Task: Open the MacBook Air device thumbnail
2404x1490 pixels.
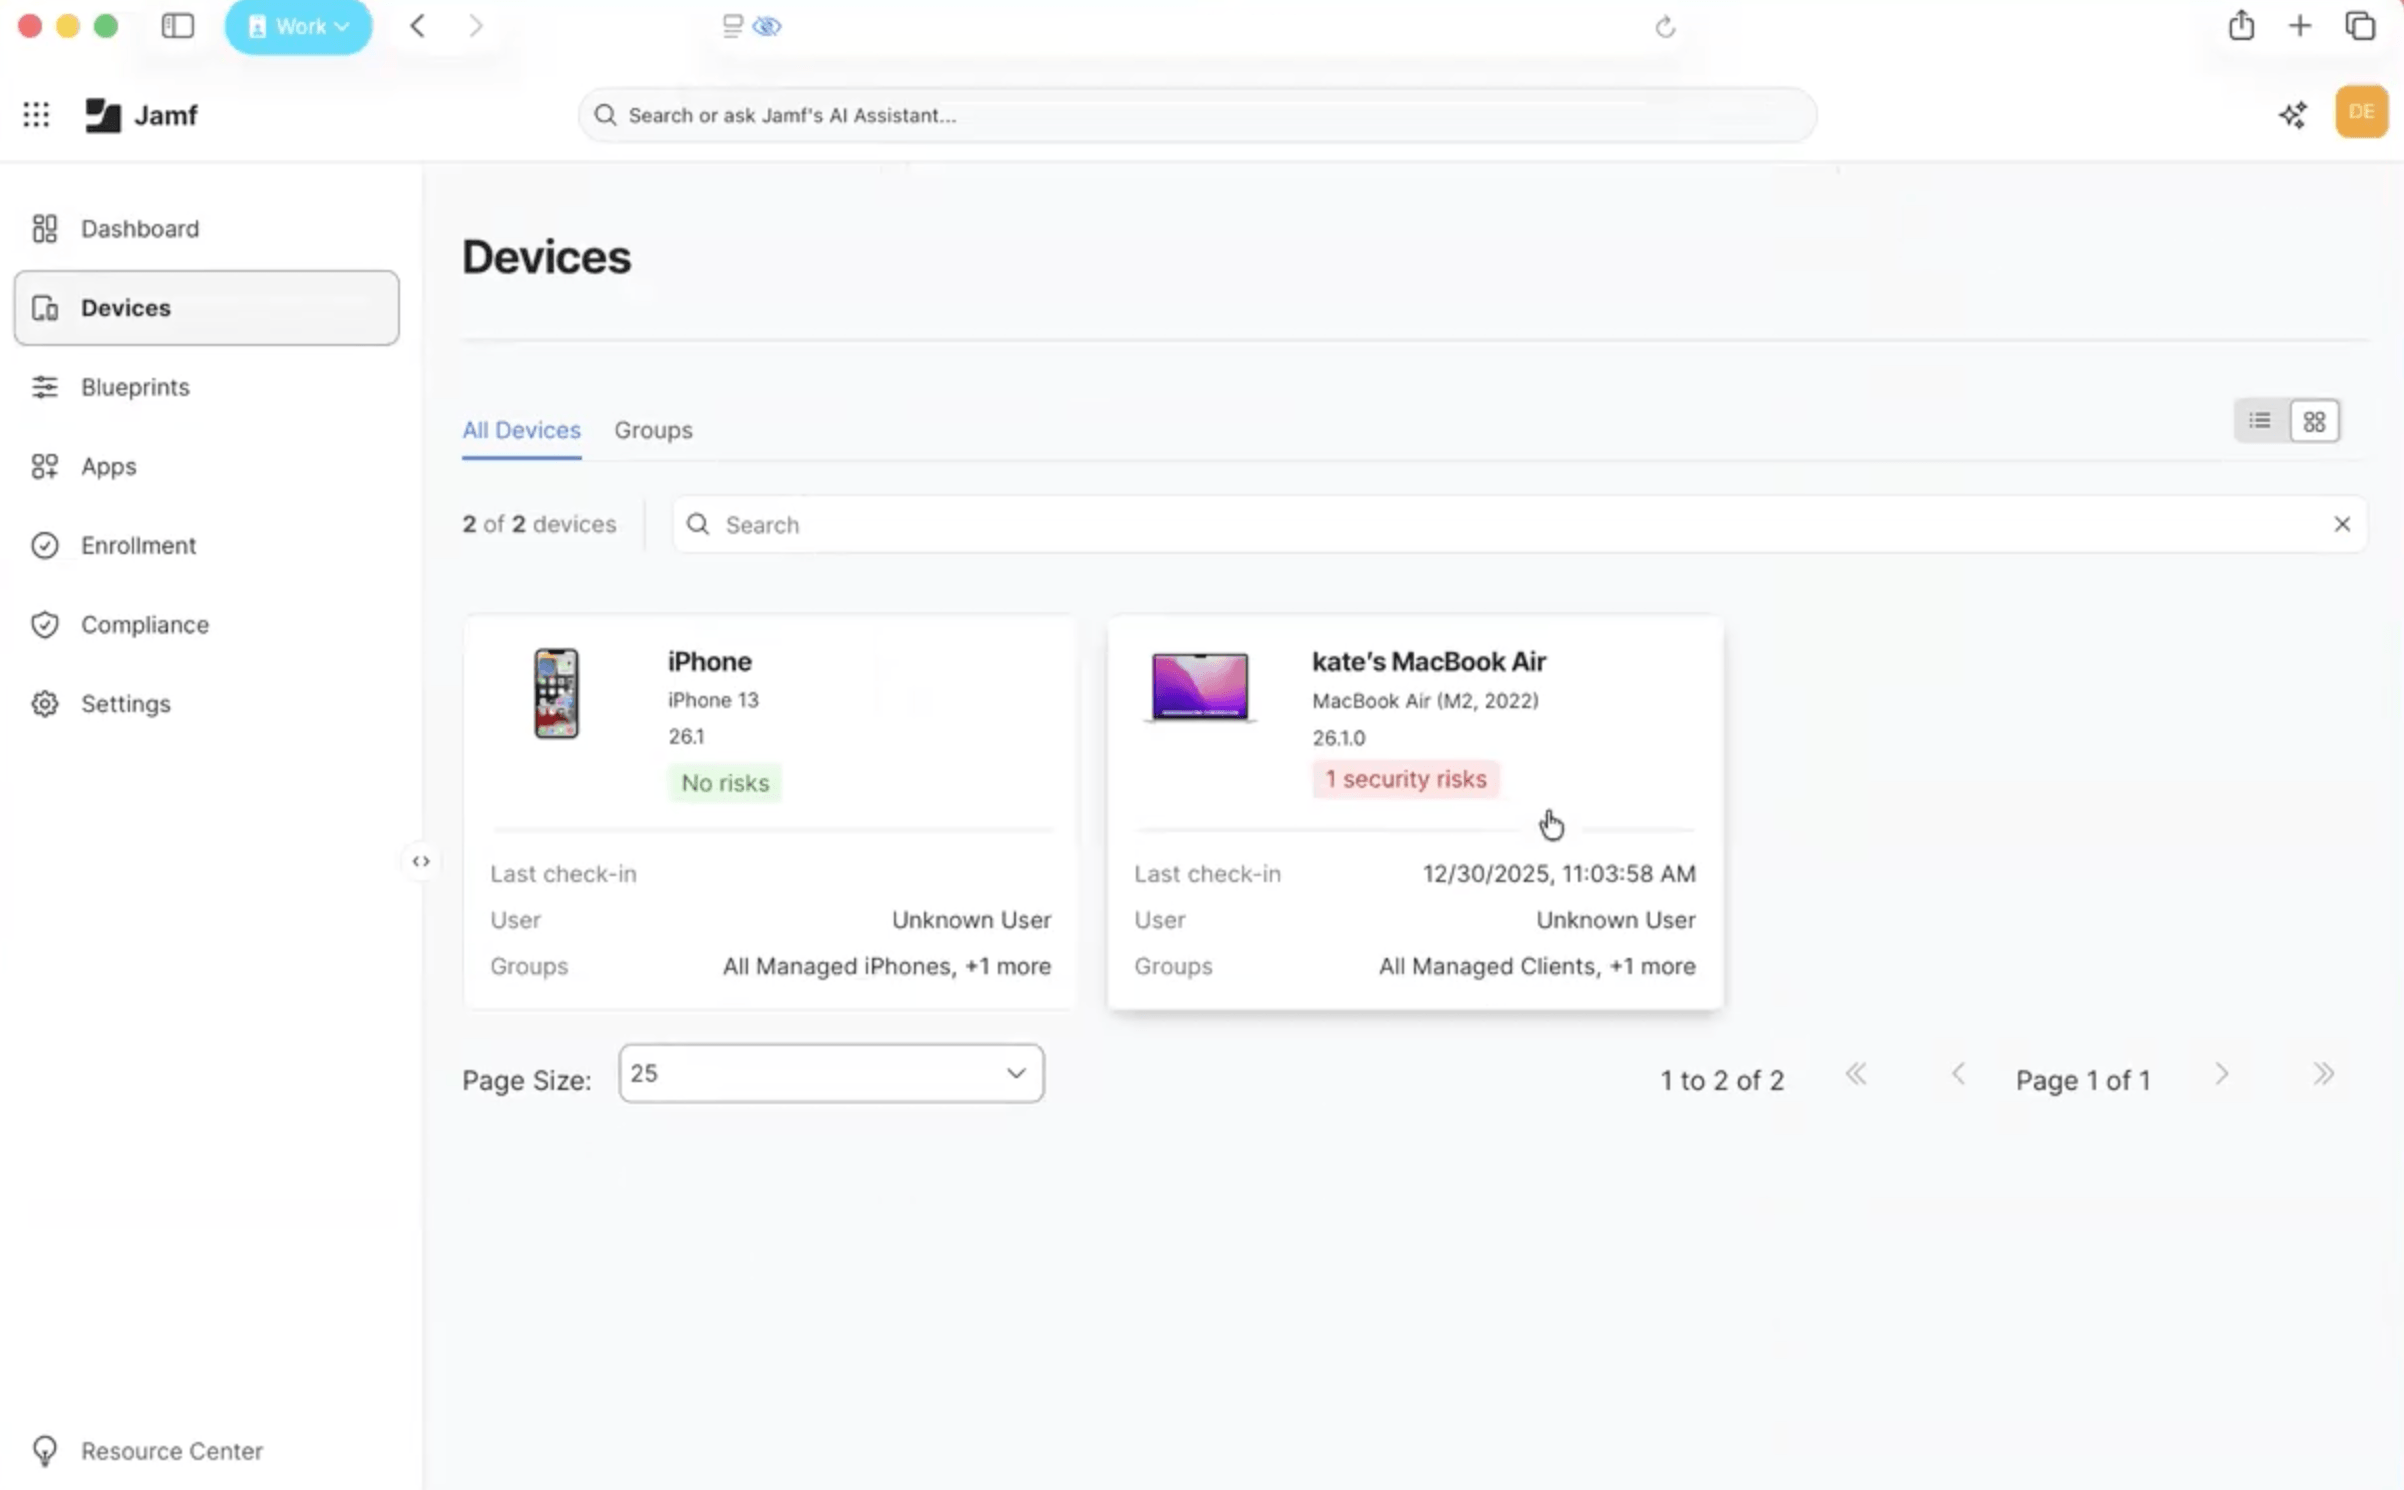Action: coord(1200,687)
